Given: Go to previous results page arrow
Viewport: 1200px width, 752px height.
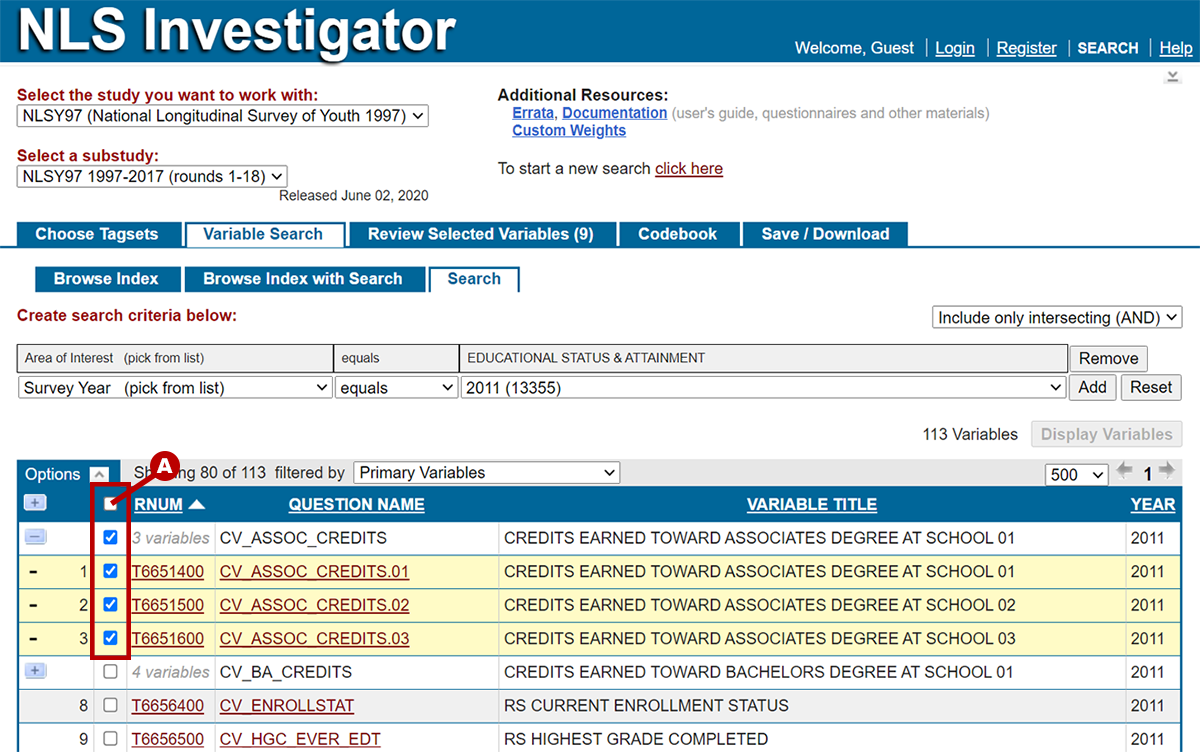Looking at the screenshot, I should coord(1124,471).
